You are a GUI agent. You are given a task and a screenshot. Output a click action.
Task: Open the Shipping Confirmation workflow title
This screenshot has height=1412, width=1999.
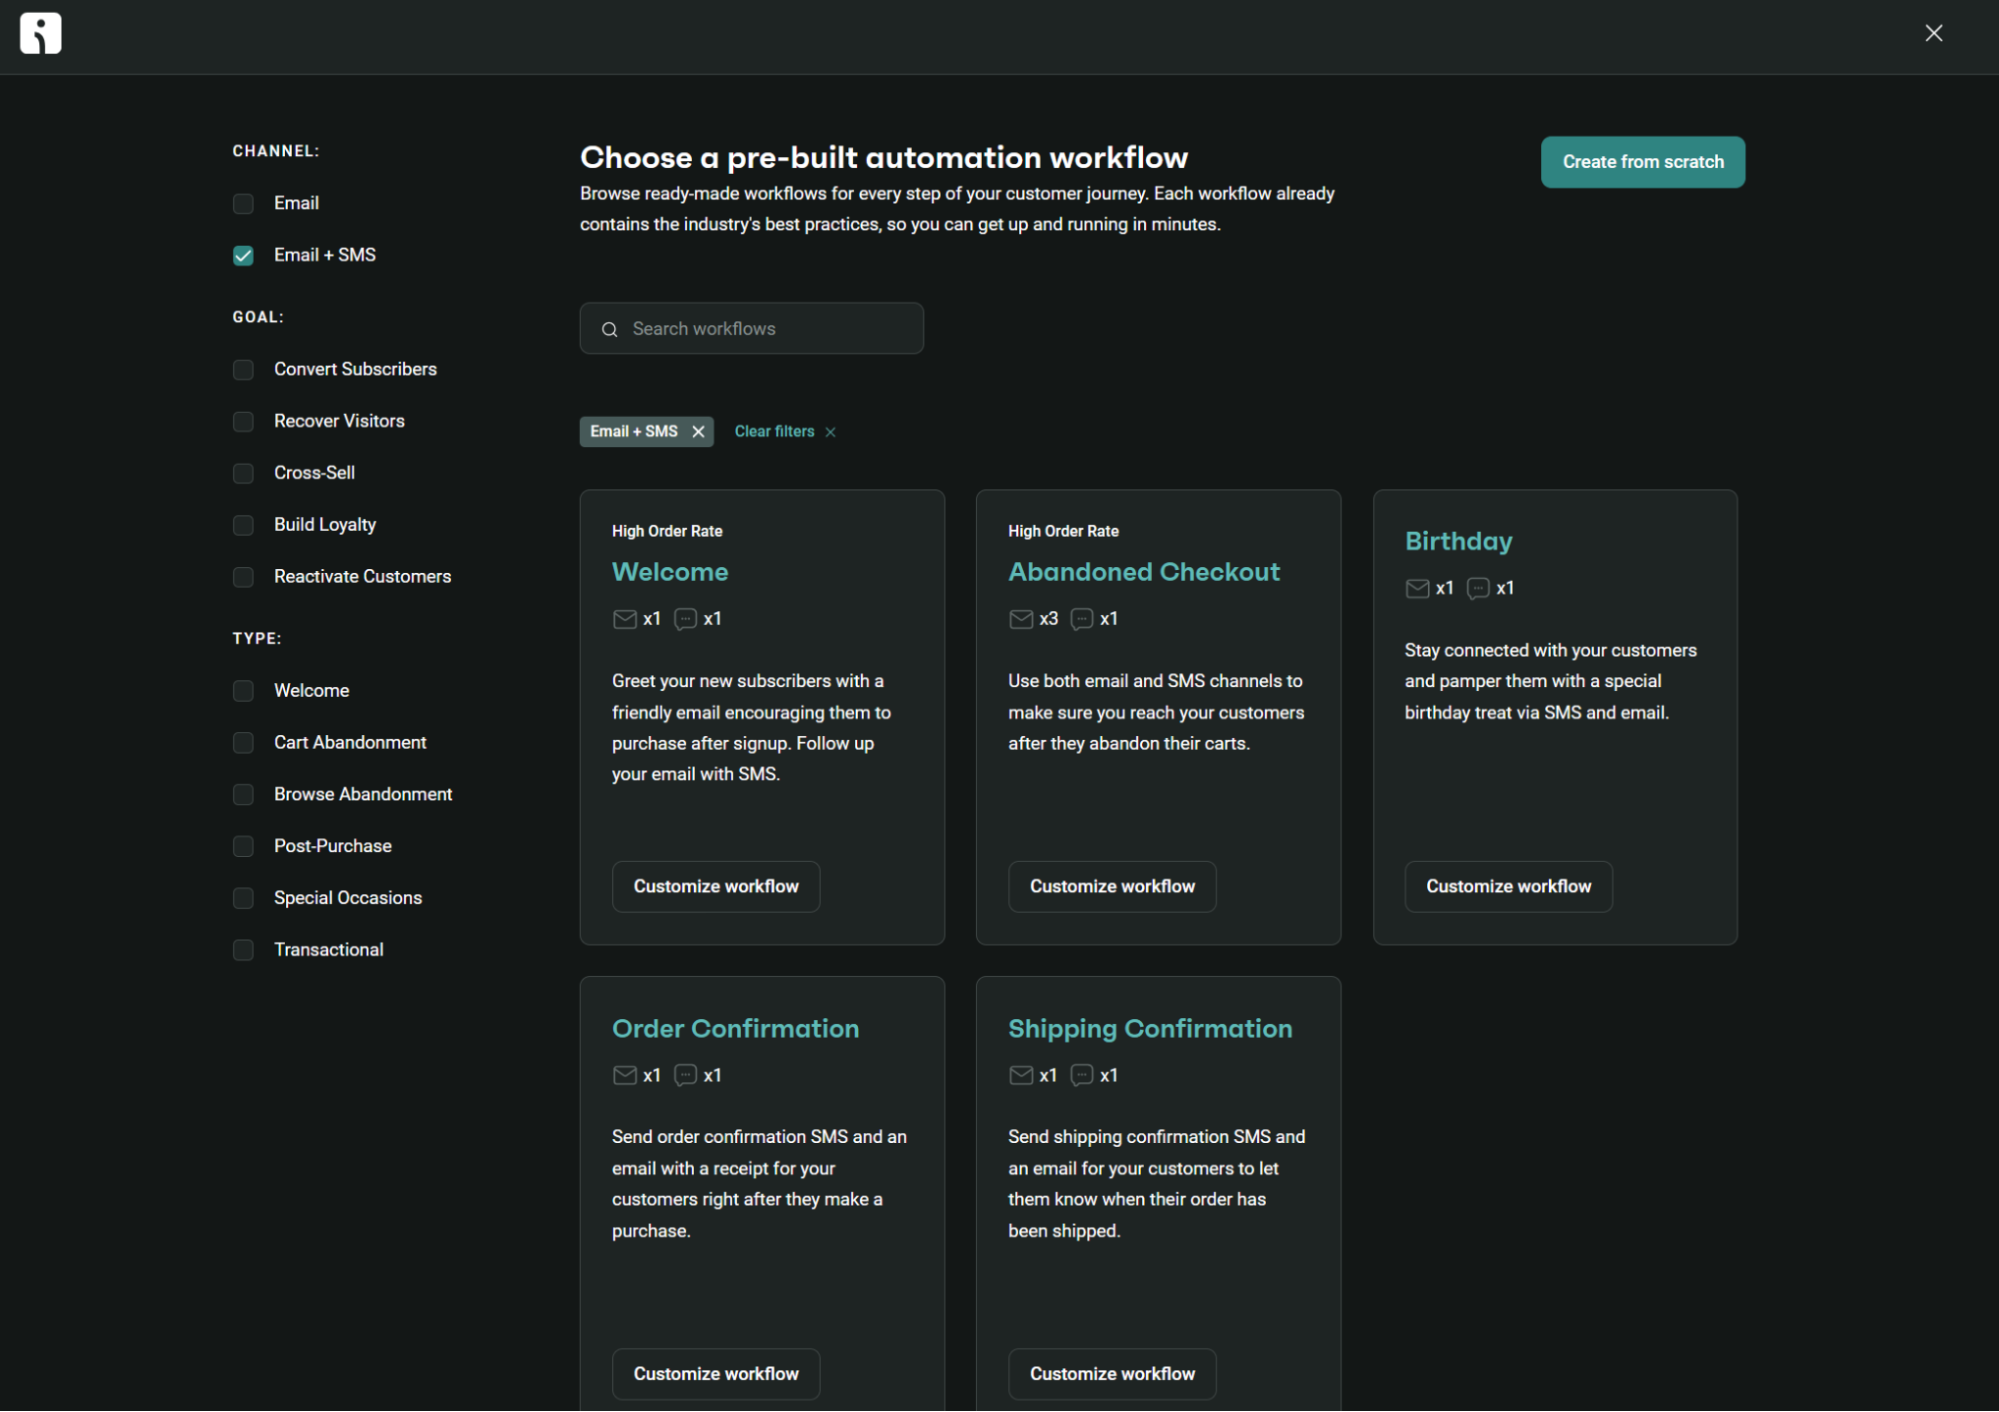[x=1149, y=1029]
